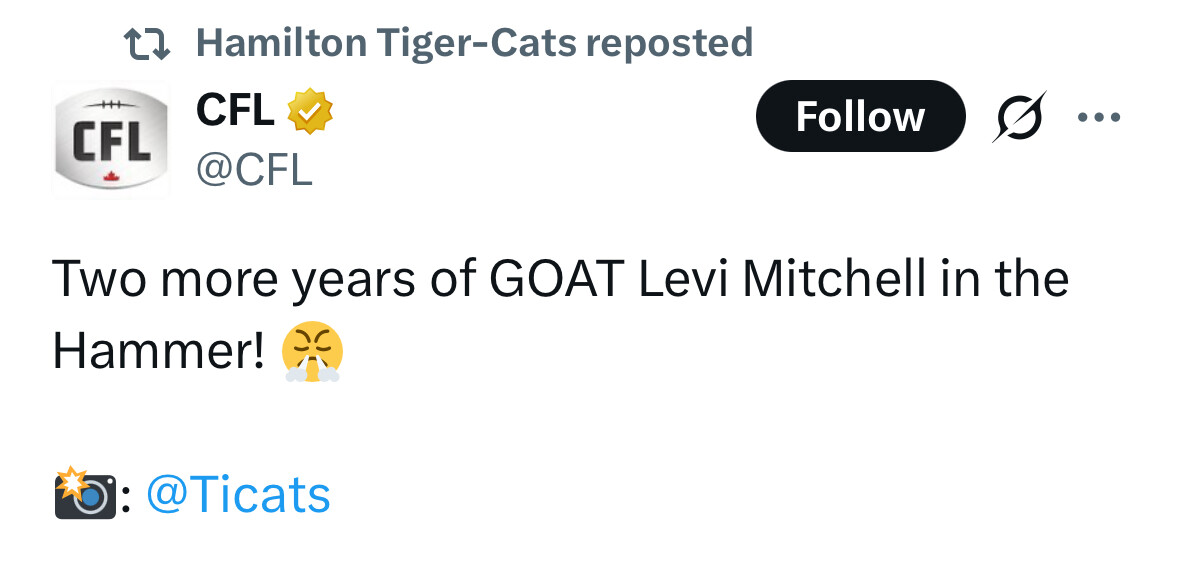Open the Grok icon beside Follow
Screen dimensions: 1179x566
click(1019, 116)
